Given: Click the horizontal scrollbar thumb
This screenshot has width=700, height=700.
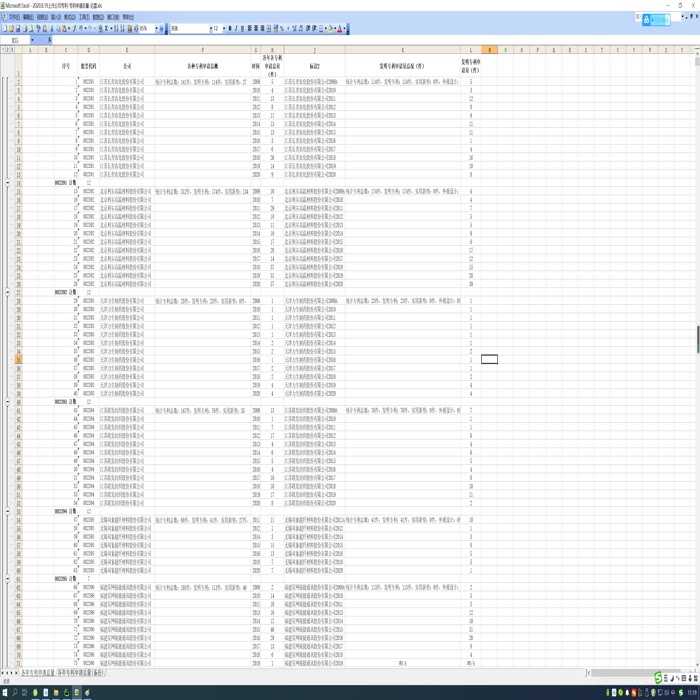Looking at the screenshot, I should pyautogui.click(x=636, y=673).
